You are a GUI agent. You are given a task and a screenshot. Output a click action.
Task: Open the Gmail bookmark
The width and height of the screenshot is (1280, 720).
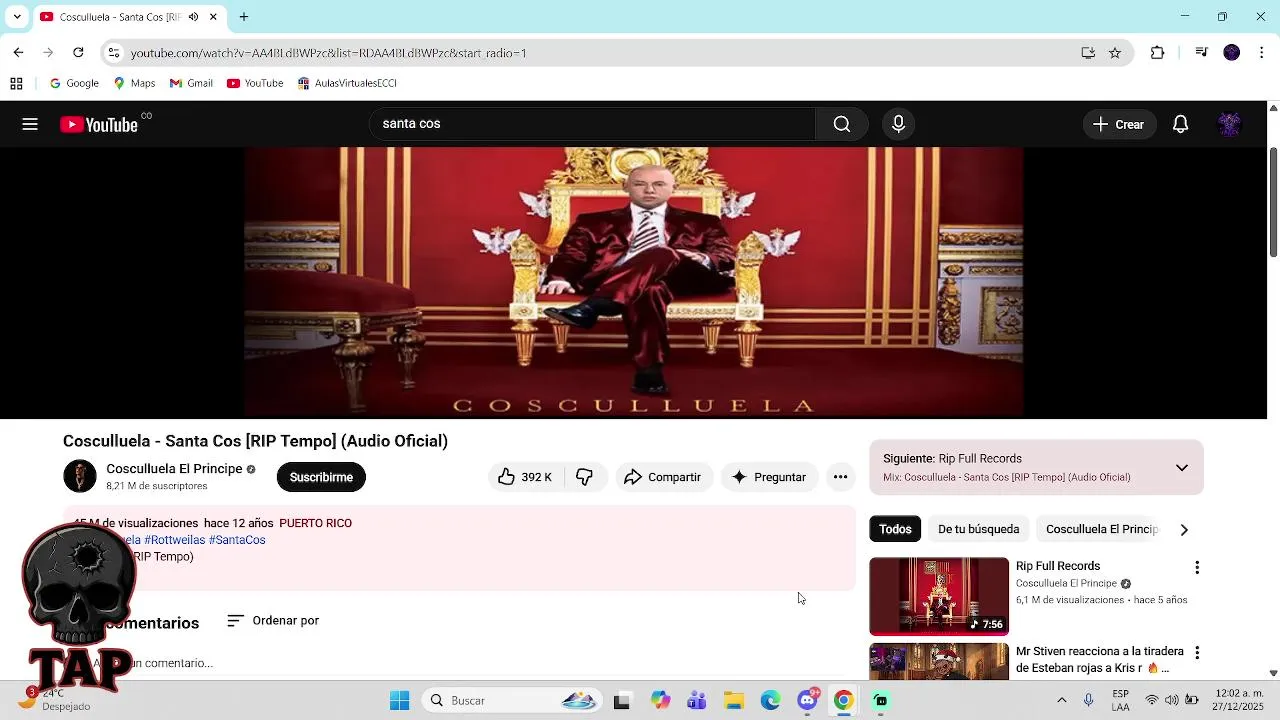point(191,83)
